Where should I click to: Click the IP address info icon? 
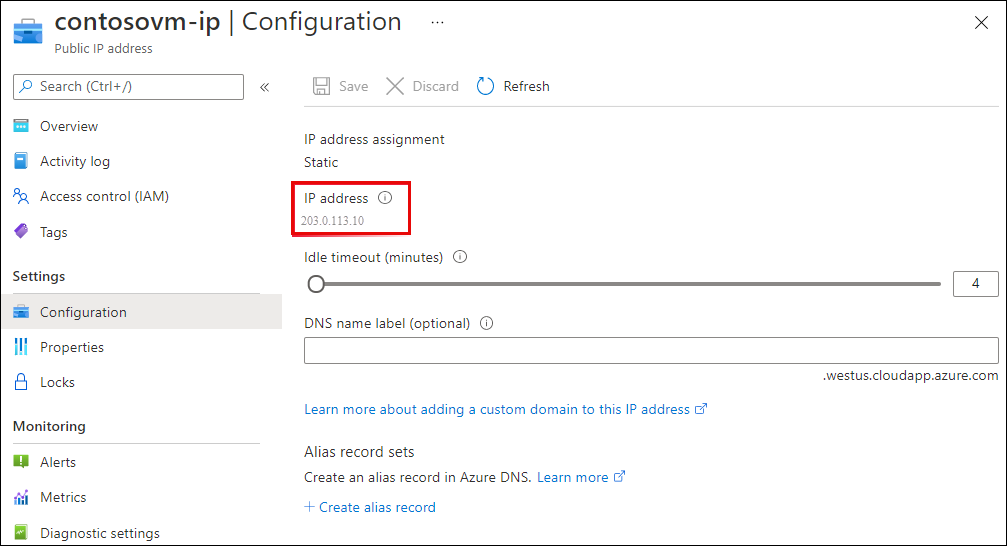(385, 198)
